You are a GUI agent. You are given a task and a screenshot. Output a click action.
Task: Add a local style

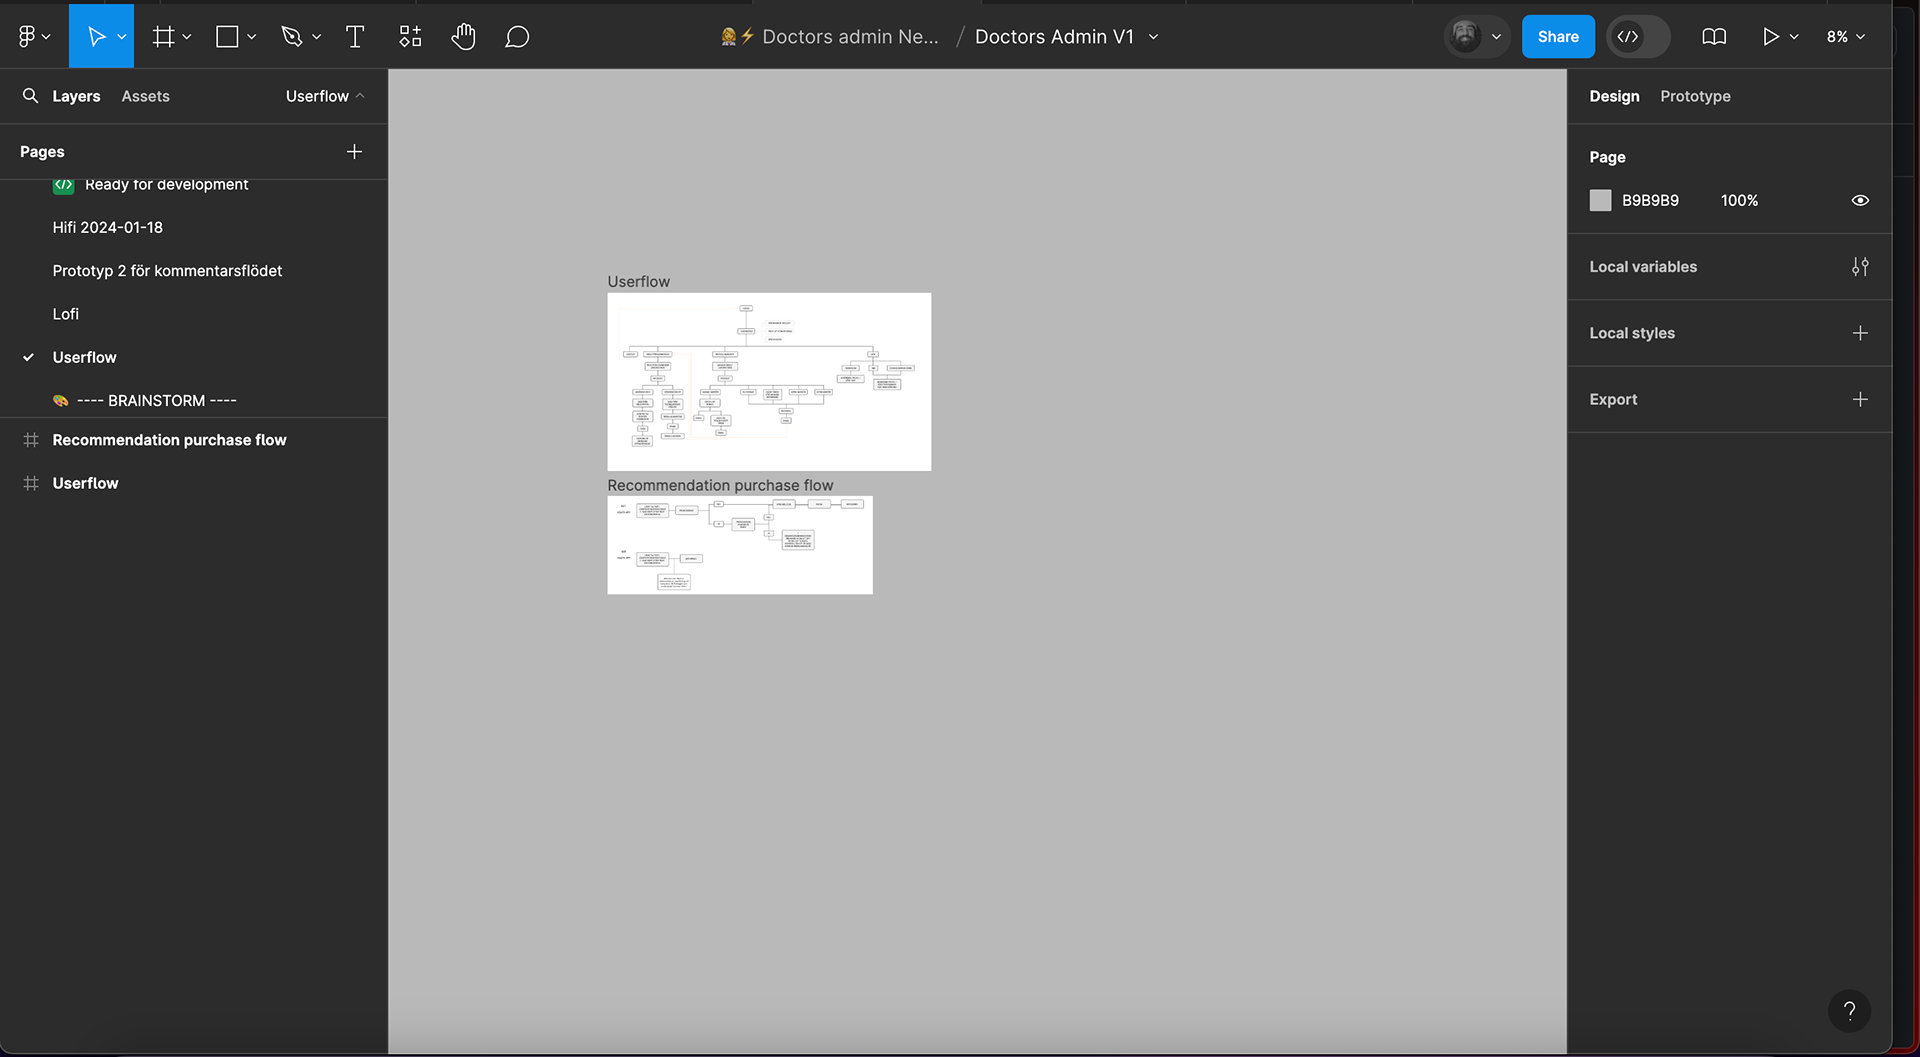click(x=1860, y=333)
